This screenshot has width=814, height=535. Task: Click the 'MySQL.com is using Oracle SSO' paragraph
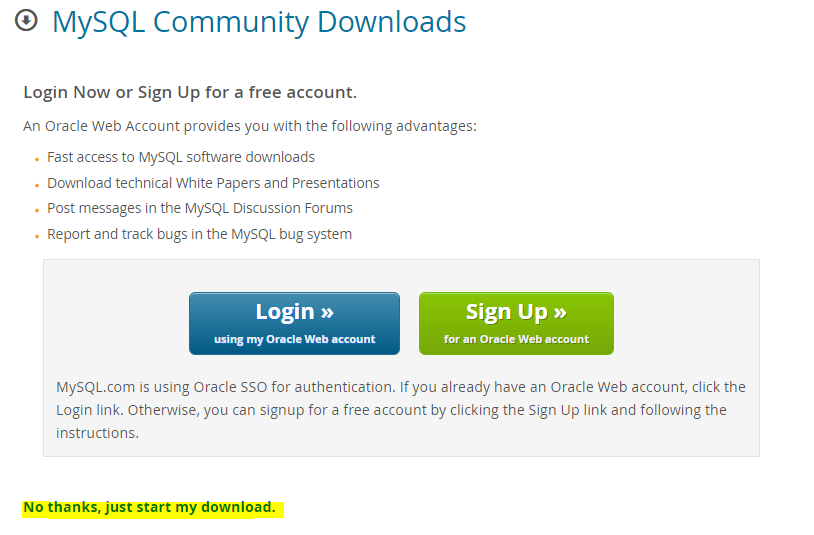401,410
